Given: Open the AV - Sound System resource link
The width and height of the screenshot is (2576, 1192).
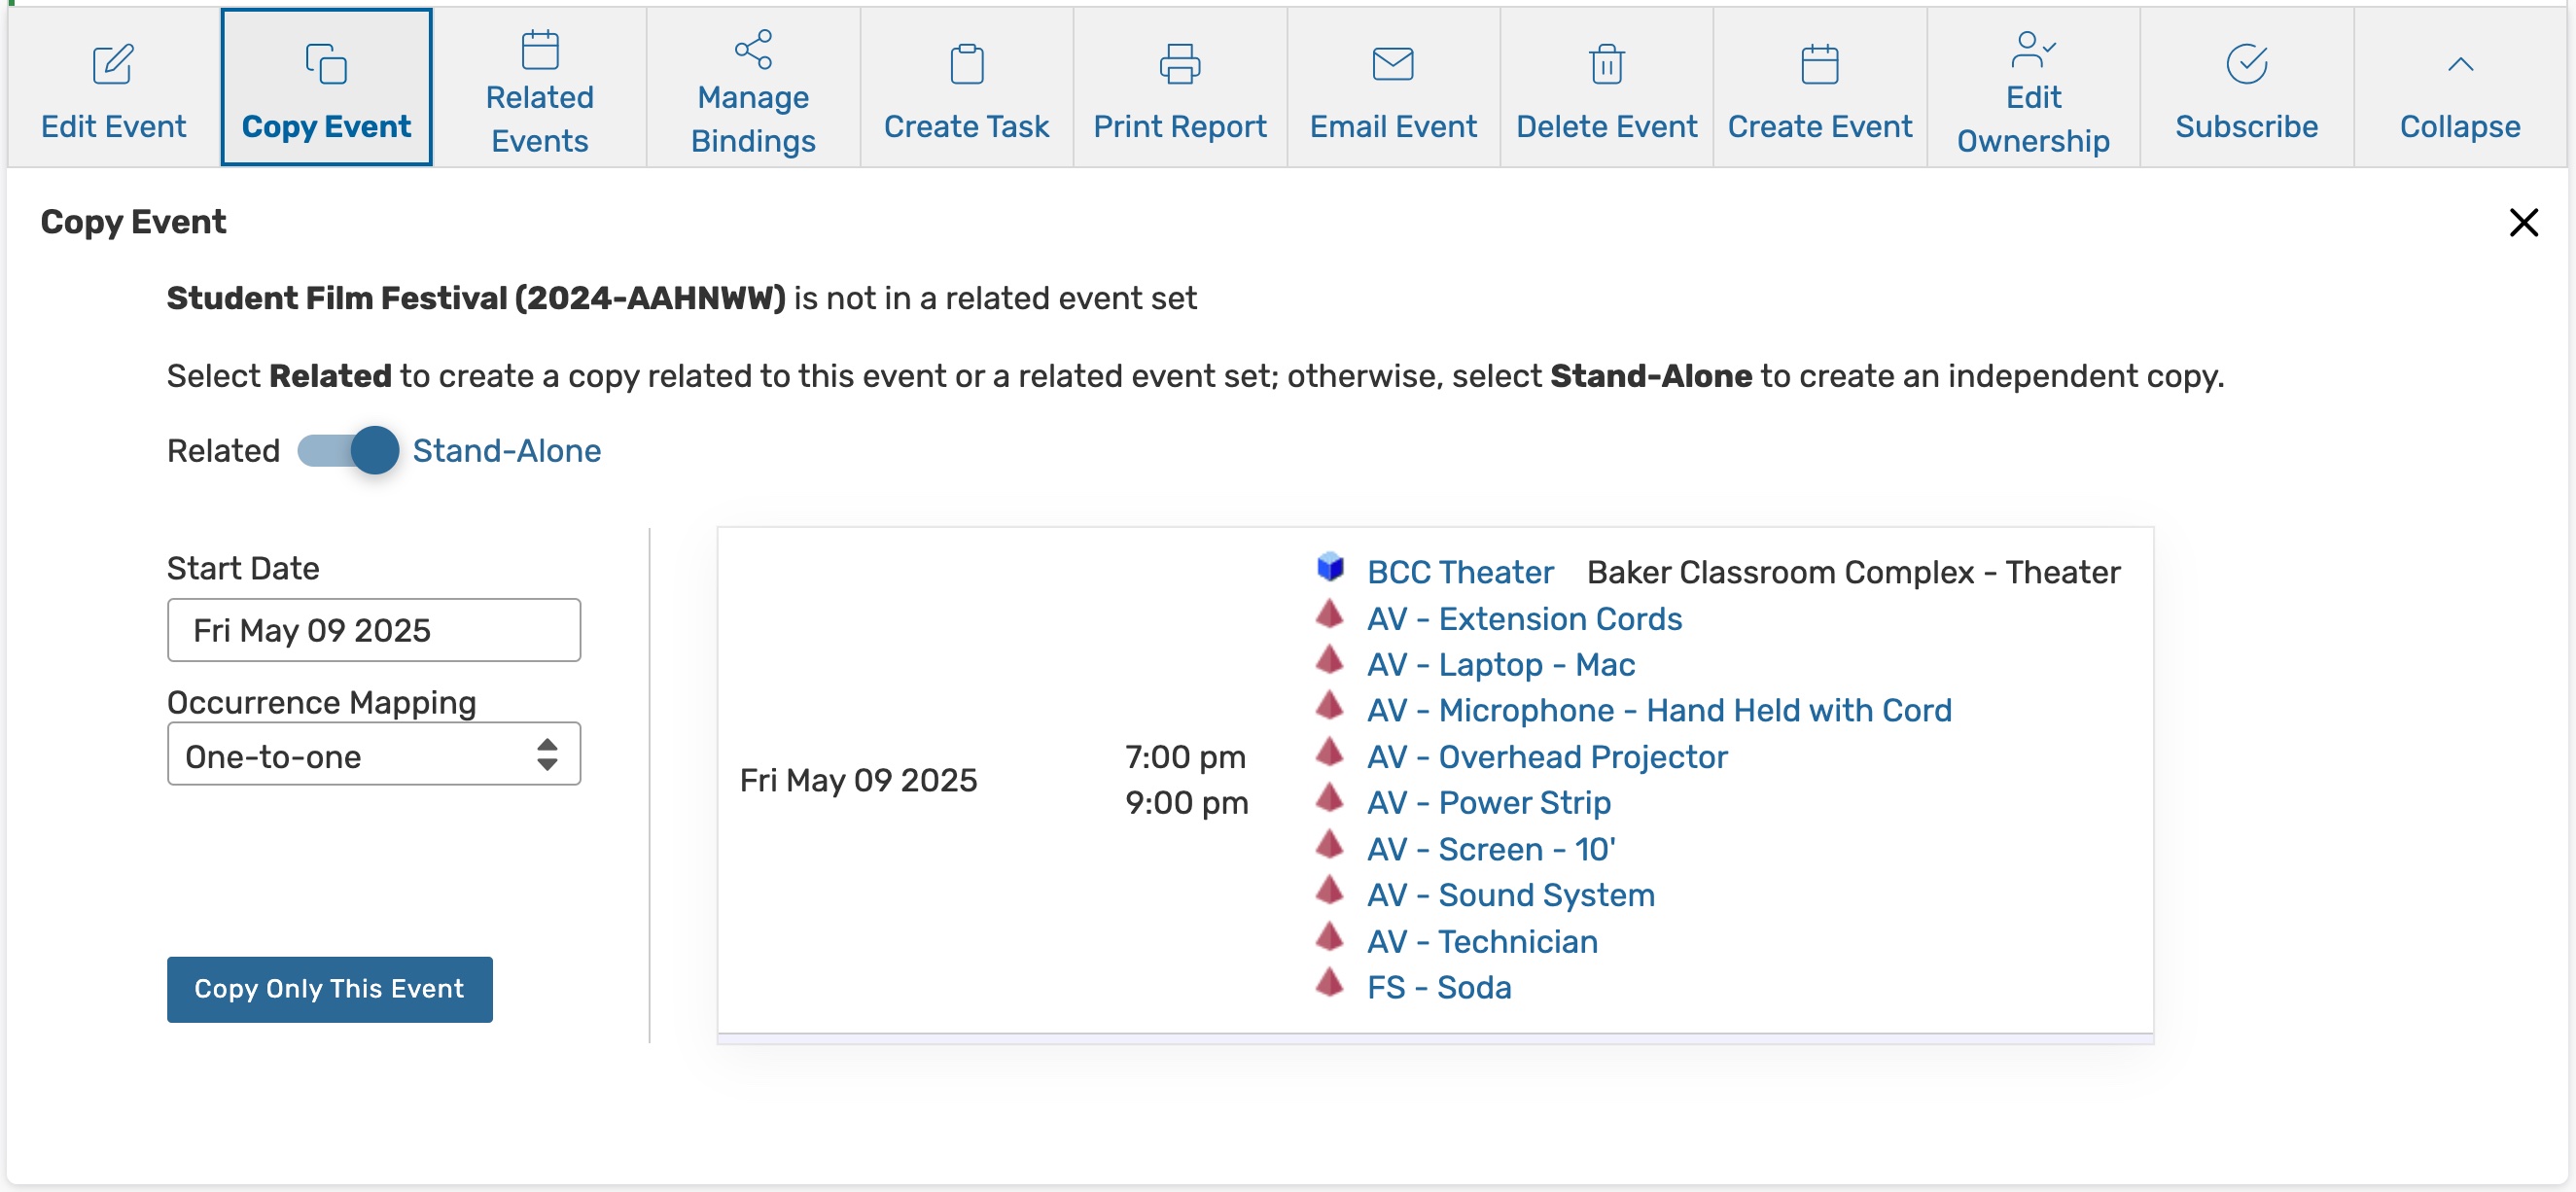Looking at the screenshot, I should tap(1510, 895).
